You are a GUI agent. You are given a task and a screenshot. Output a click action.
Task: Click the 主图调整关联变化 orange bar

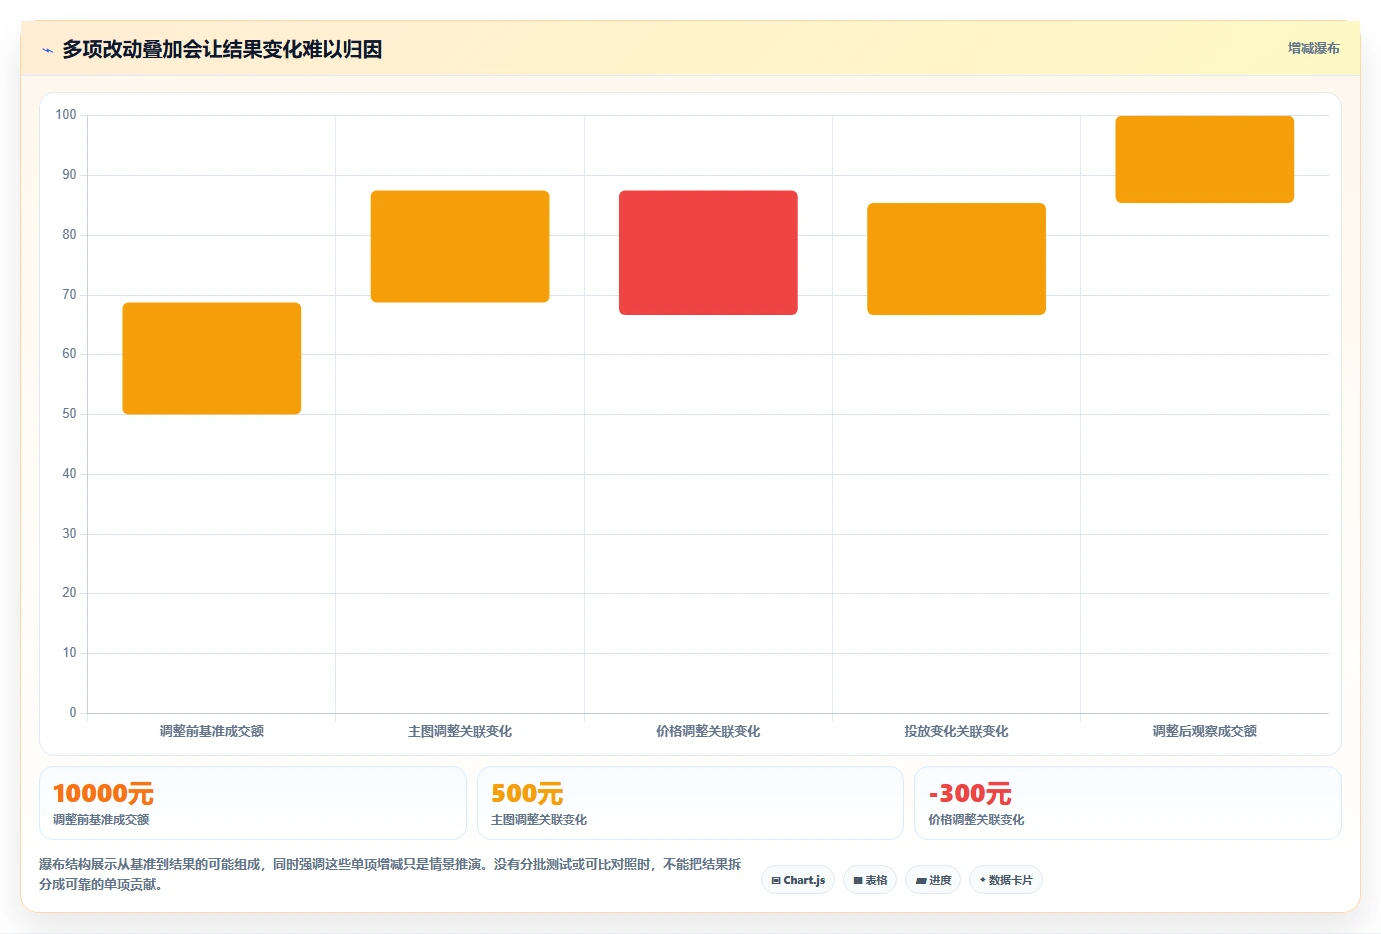pos(460,246)
